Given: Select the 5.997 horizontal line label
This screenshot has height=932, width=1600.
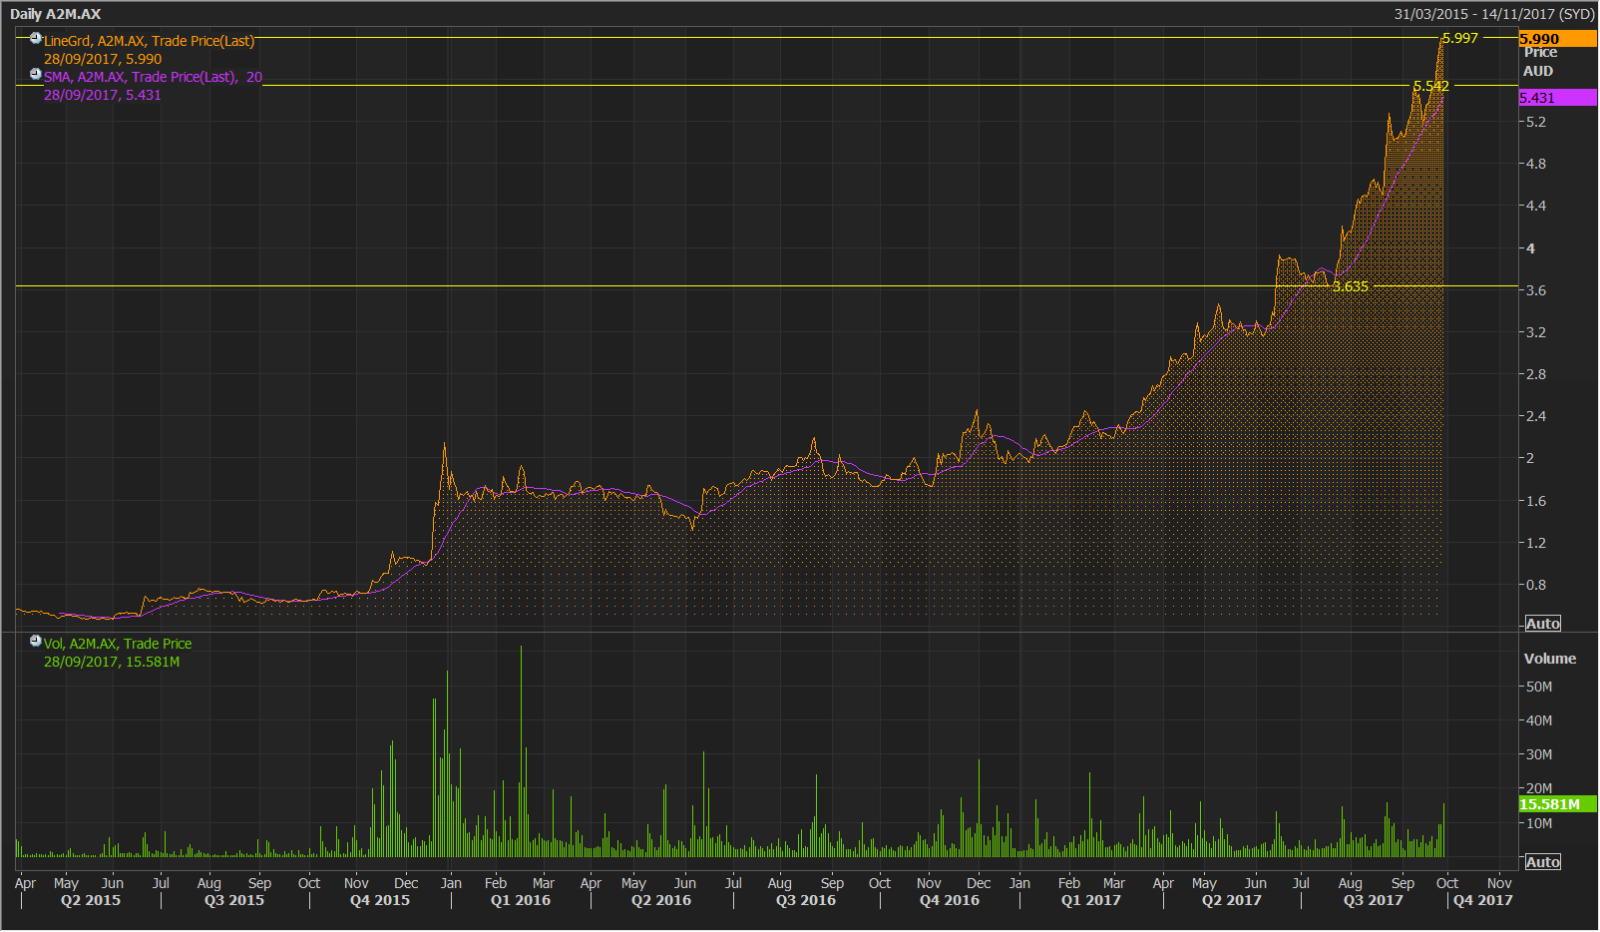Looking at the screenshot, I should (1460, 38).
